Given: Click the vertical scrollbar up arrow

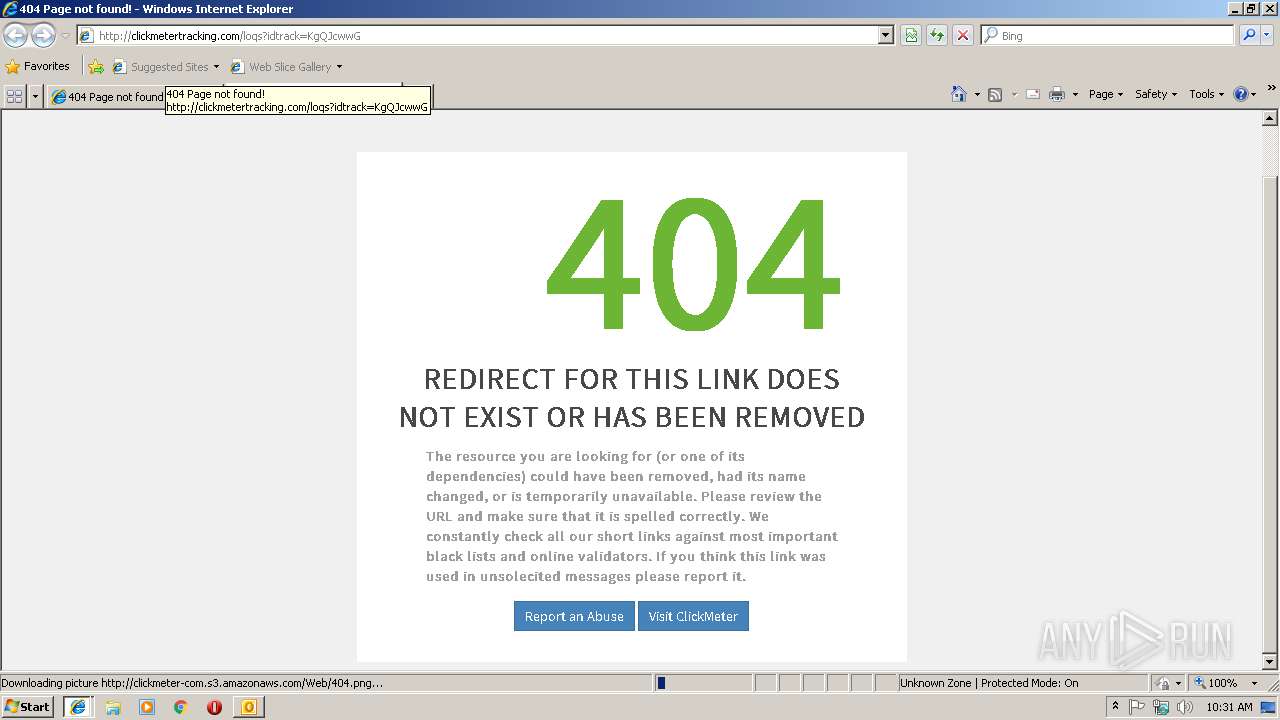Looking at the screenshot, I should tap(1271, 119).
